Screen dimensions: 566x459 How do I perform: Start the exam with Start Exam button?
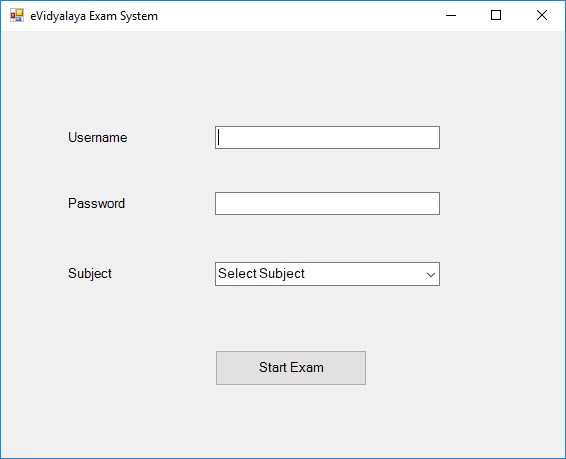pos(291,368)
